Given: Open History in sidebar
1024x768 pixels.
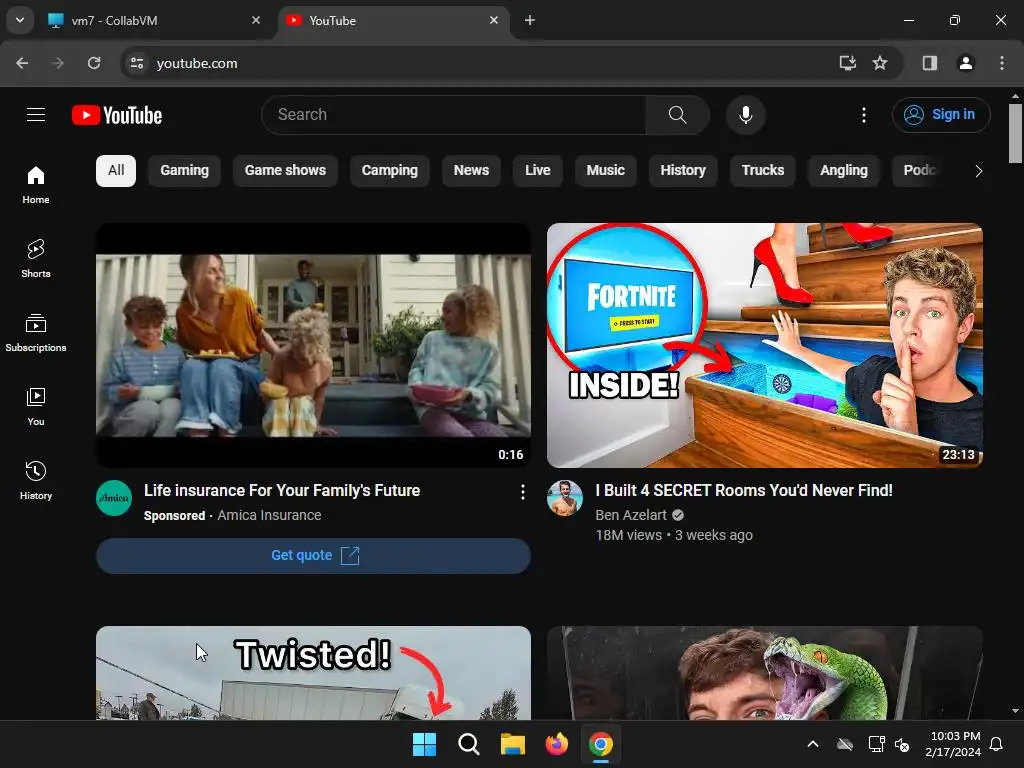Looking at the screenshot, I should click(x=36, y=480).
